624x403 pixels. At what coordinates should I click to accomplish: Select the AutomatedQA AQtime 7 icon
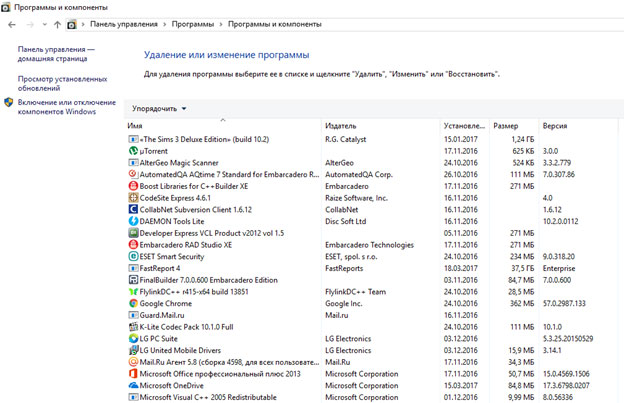pyautogui.click(x=133, y=174)
